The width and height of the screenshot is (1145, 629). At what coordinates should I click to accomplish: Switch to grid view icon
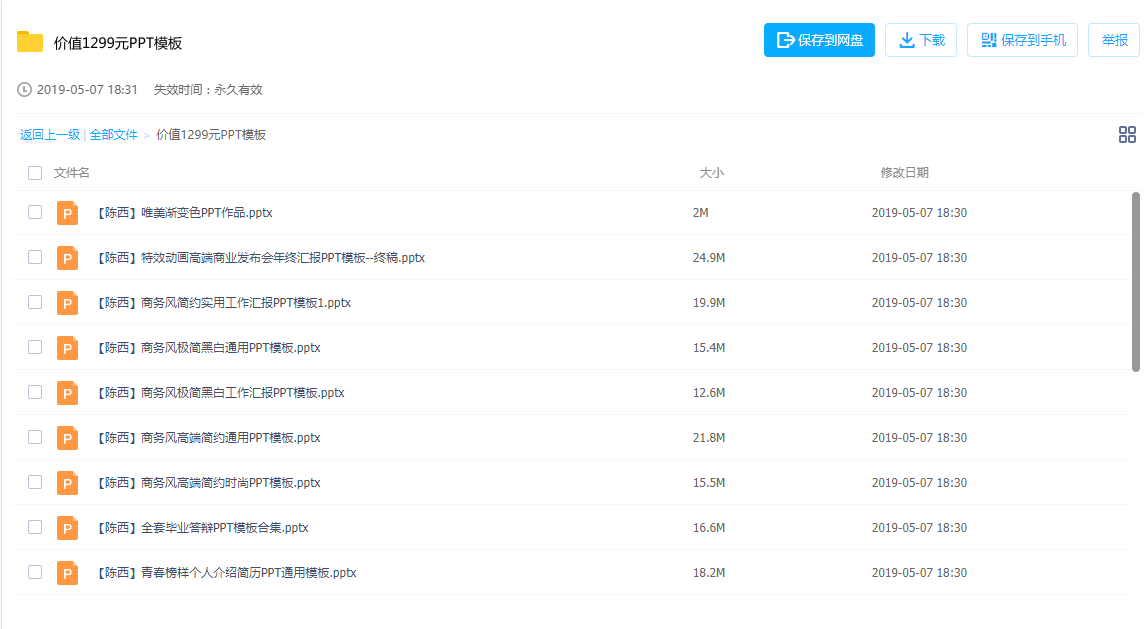[x=1127, y=134]
